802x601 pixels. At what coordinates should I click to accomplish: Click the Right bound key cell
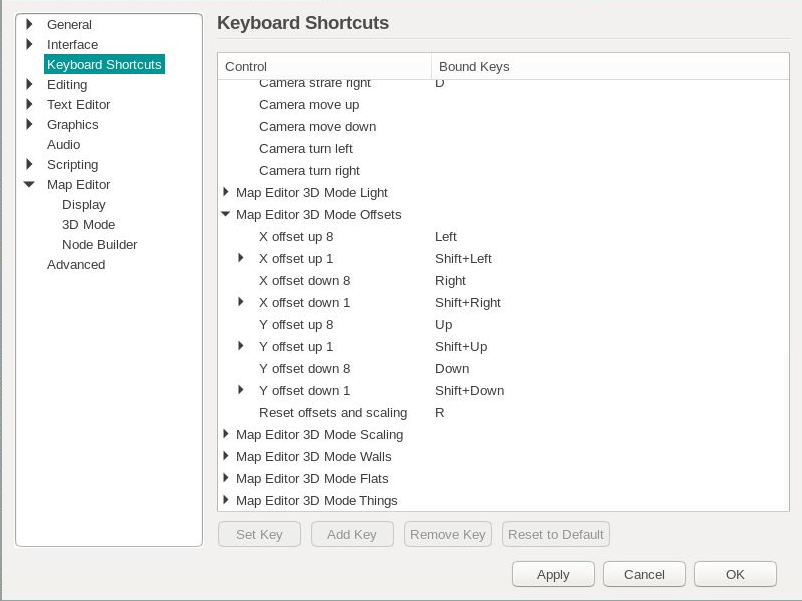450,280
